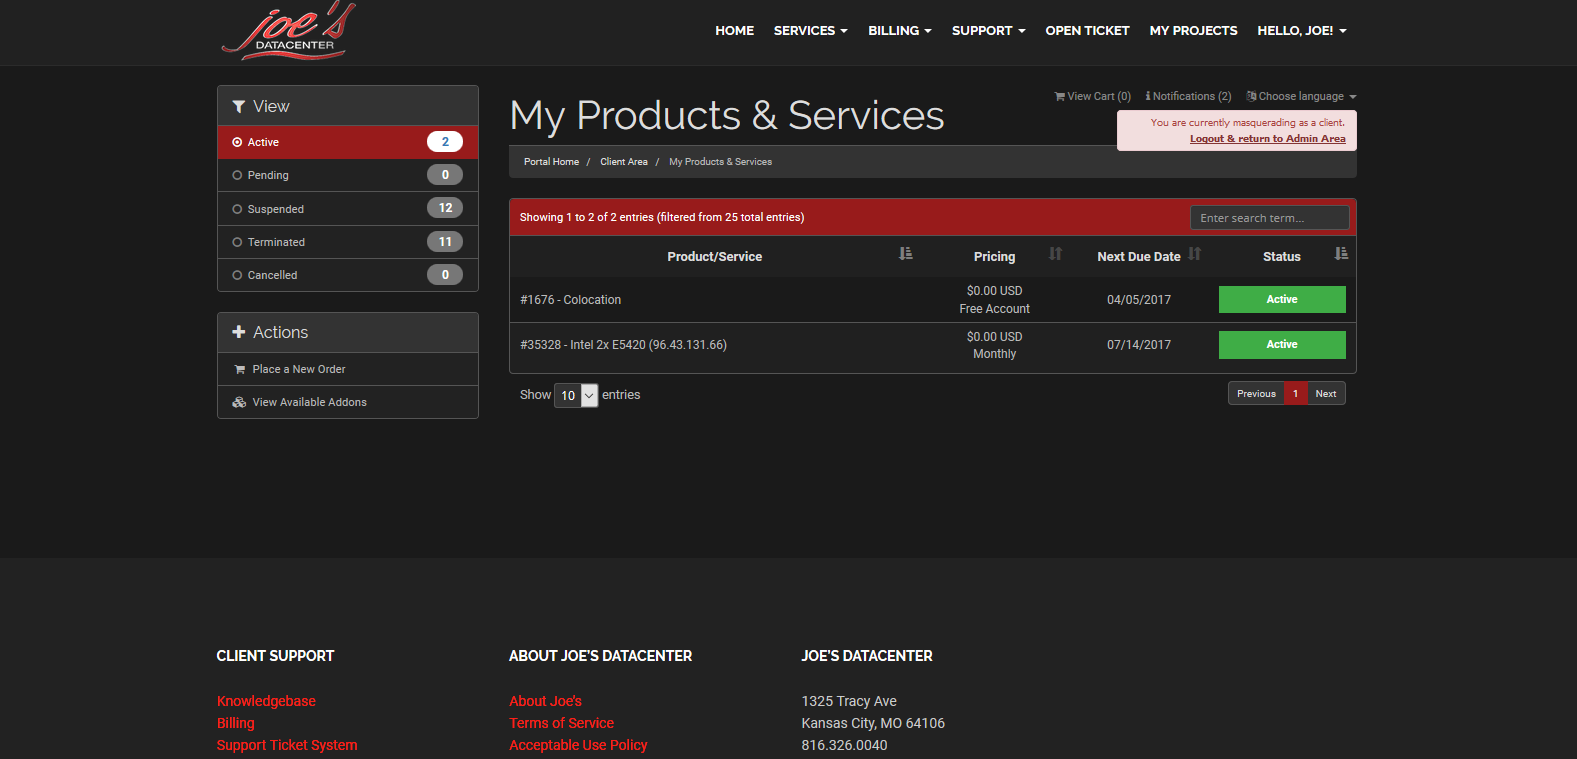Screen dimensions: 1577x759
Task: Click the Portal Home breadcrumb
Action: [551, 162]
